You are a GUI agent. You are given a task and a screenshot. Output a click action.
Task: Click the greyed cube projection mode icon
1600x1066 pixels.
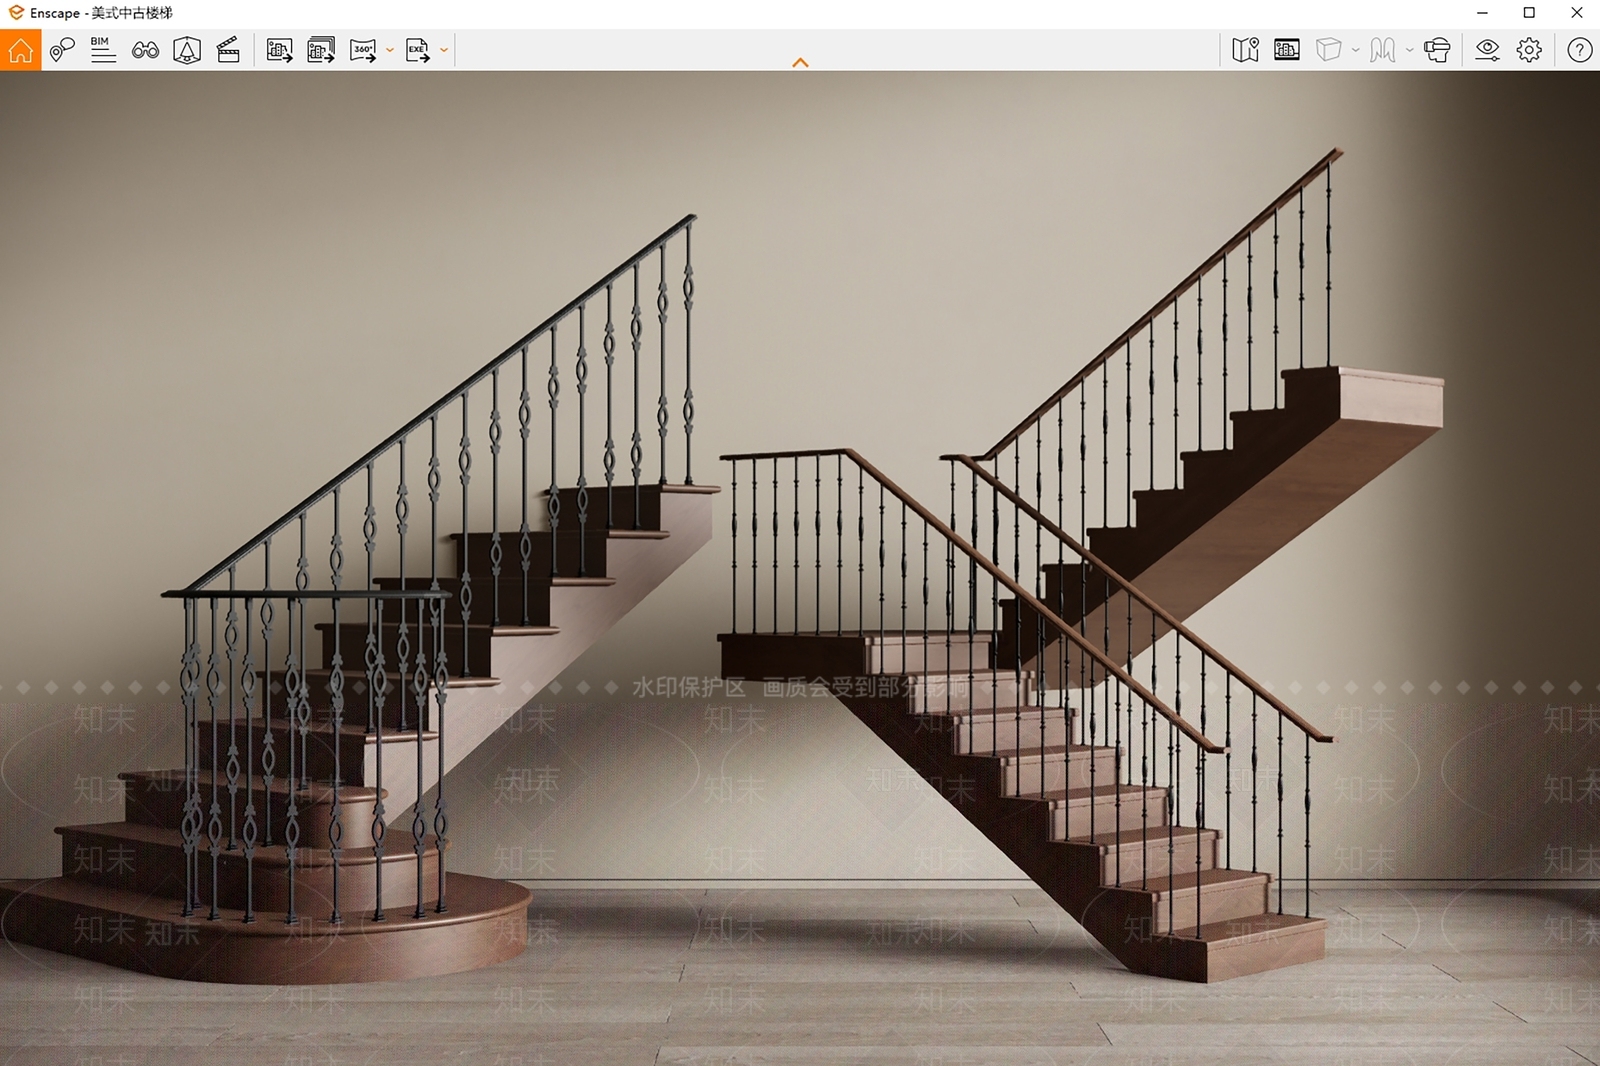tap(1328, 50)
